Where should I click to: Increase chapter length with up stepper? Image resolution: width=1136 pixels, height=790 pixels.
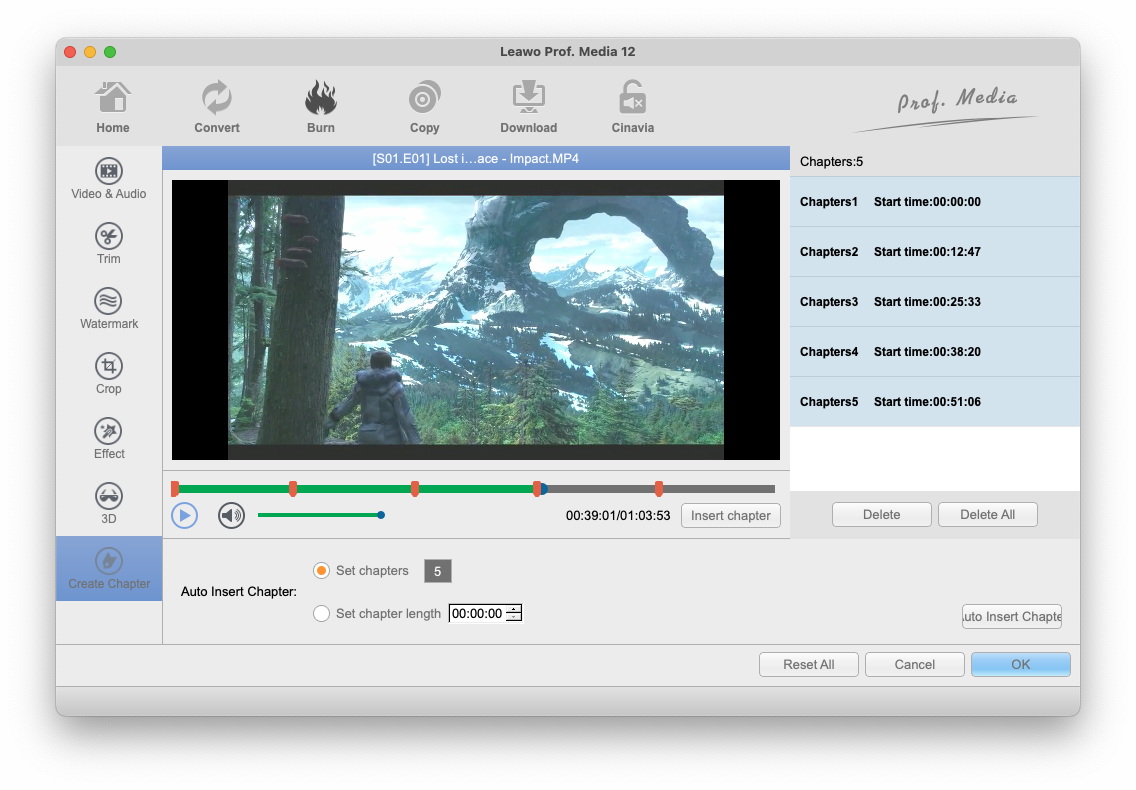pos(514,609)
